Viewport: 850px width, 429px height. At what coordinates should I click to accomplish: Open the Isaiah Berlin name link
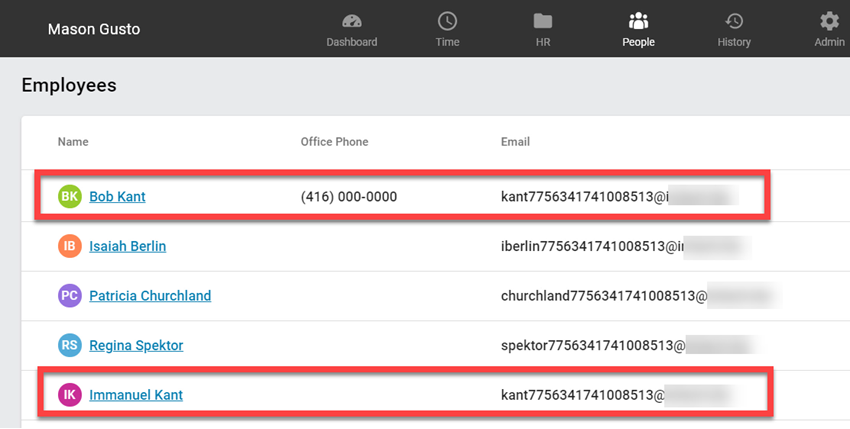click(127, 246)
